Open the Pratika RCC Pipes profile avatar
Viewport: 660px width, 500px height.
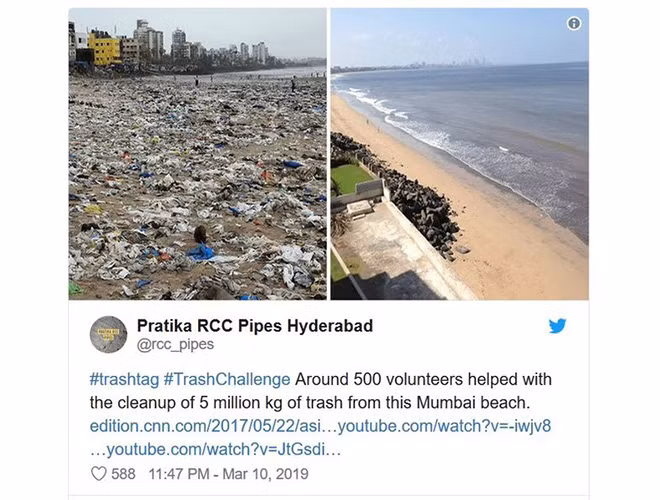coord(109,335)
